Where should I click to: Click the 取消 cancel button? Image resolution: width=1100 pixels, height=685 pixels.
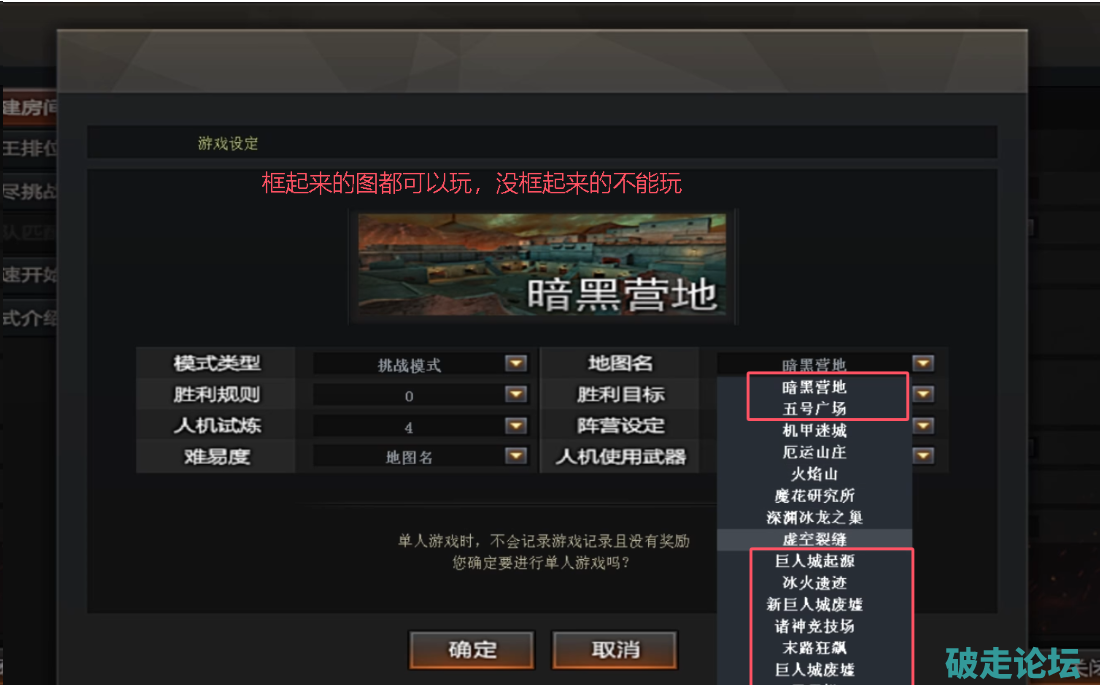tap(615, 650)
